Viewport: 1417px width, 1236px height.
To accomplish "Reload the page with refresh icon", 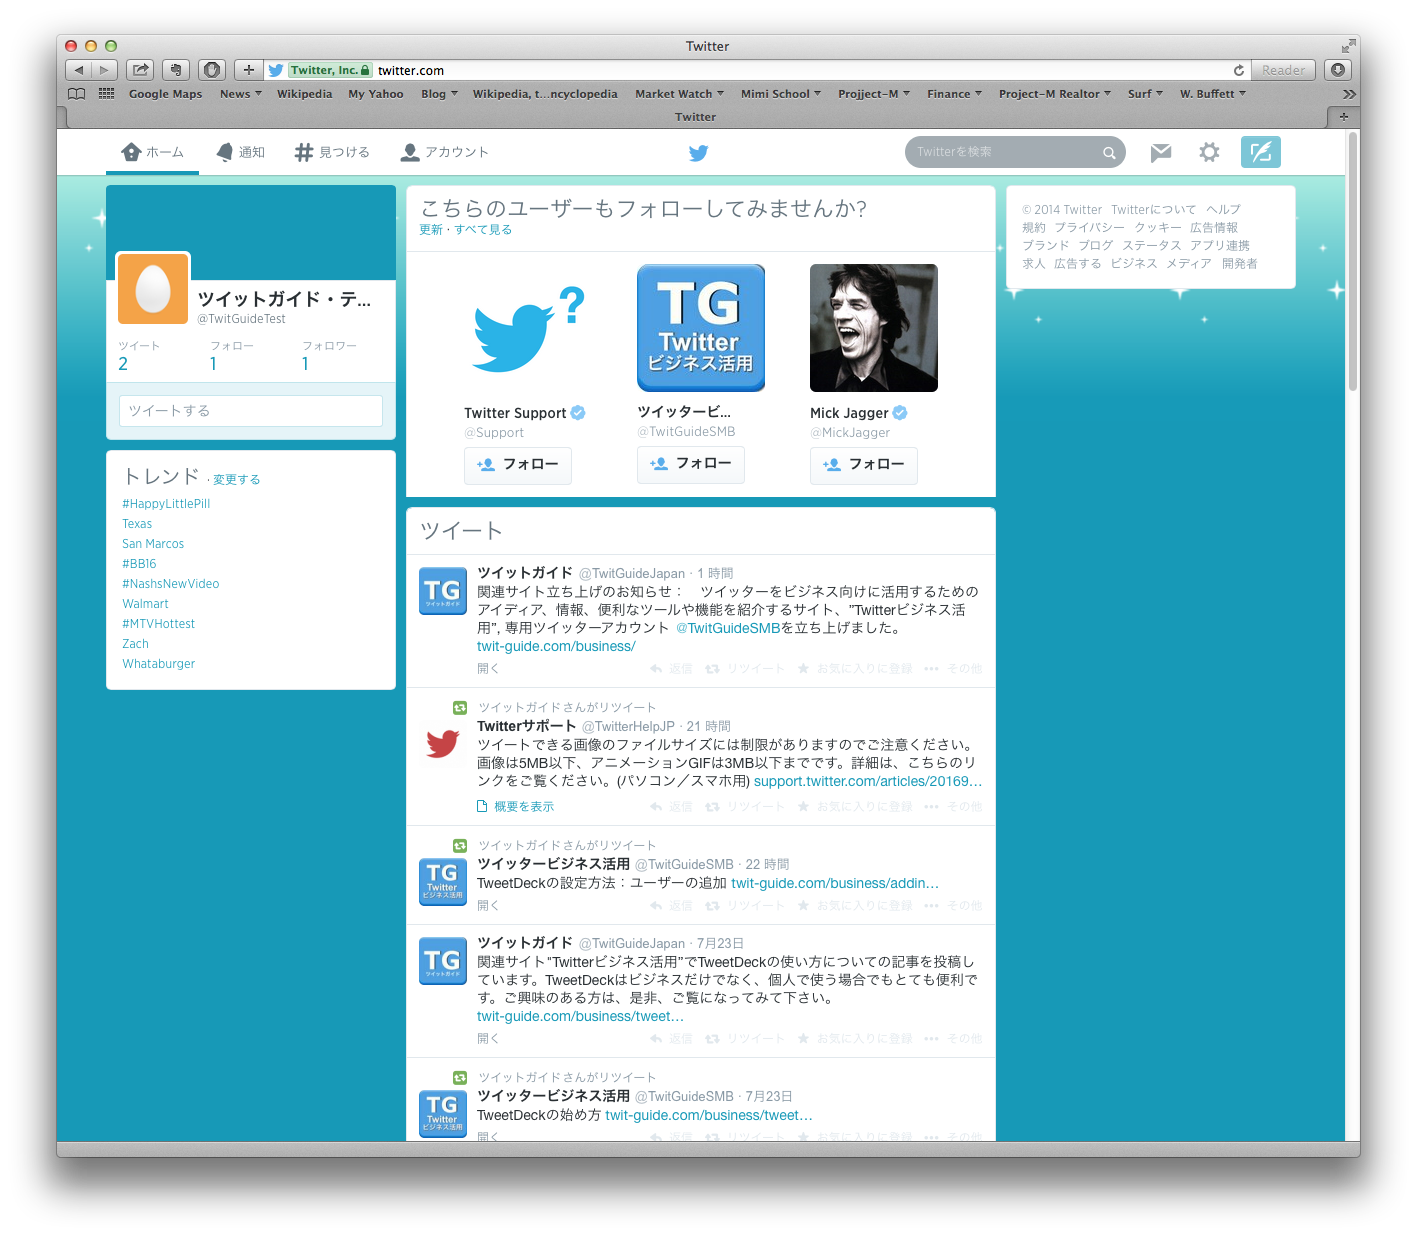I will pos(1239,70).
